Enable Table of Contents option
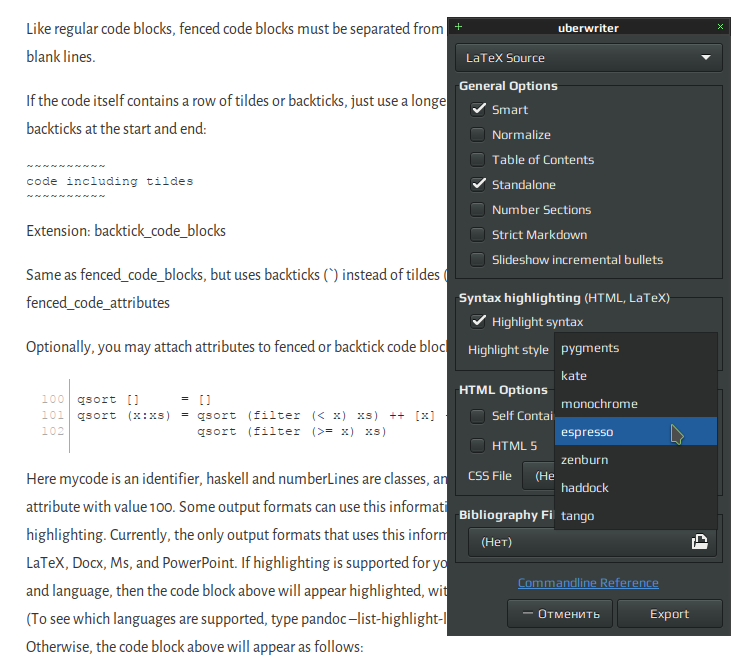The width and height of the screenshot is (750, 670). click(478, 160)
